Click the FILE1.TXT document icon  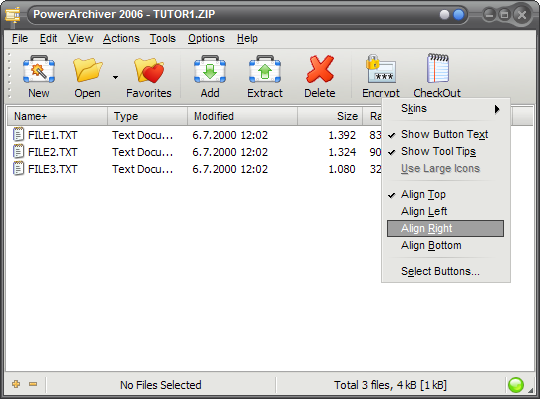click(x=18, y=135)
